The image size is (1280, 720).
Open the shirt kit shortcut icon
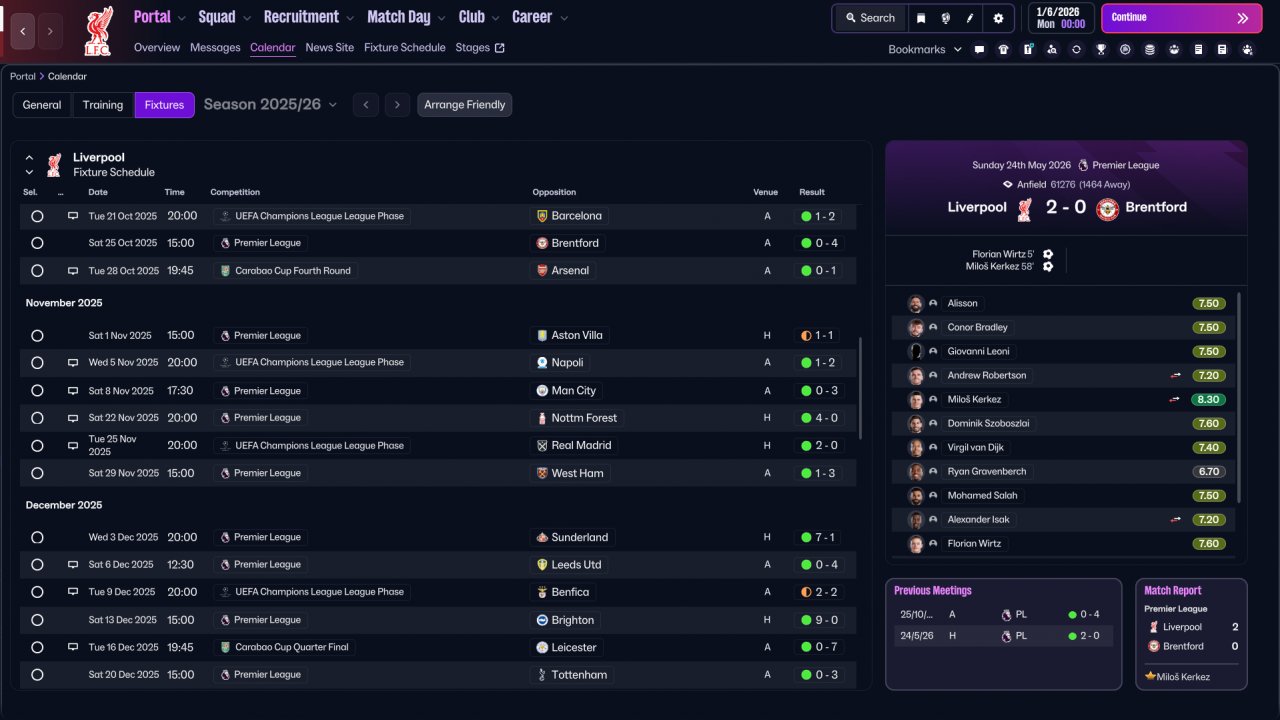pos(1004,49)
